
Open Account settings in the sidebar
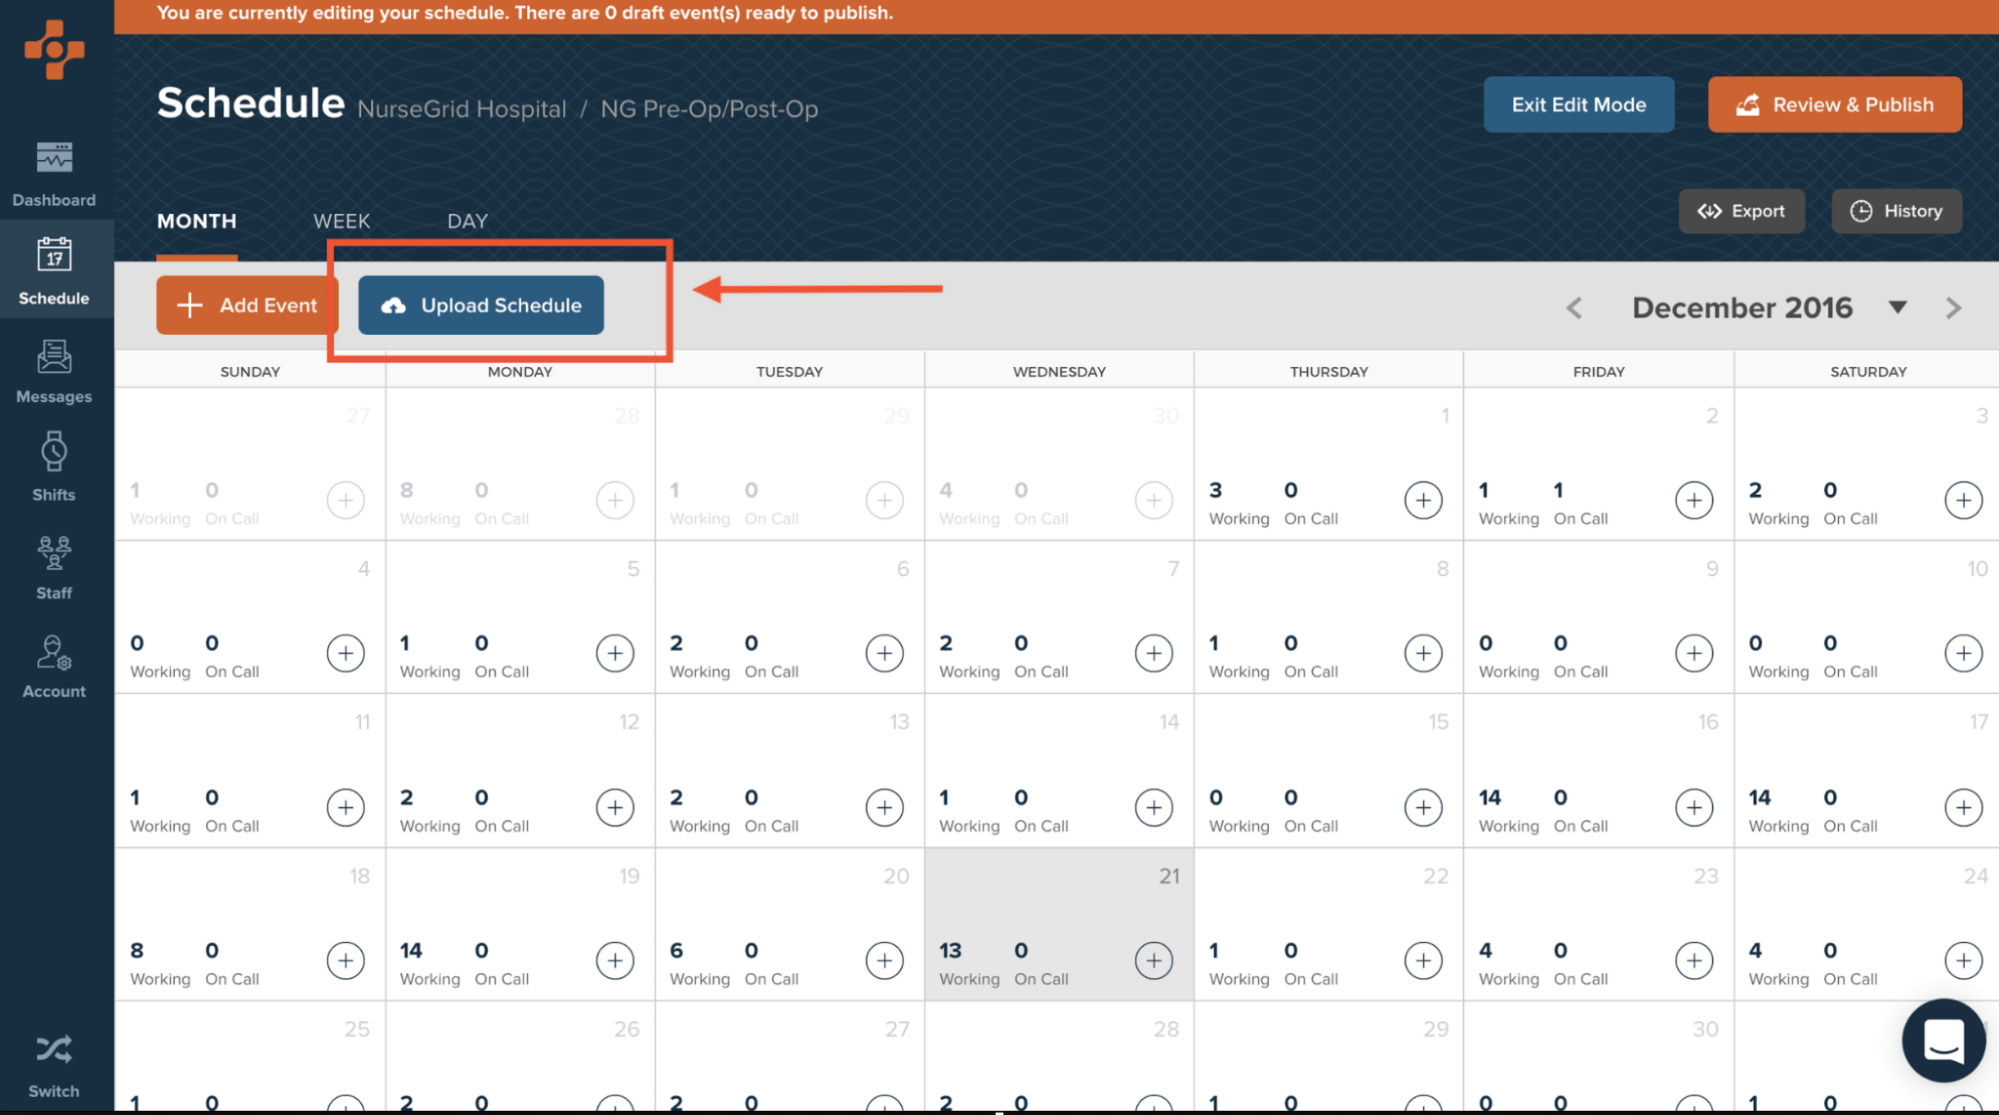[x=54, y=665]
